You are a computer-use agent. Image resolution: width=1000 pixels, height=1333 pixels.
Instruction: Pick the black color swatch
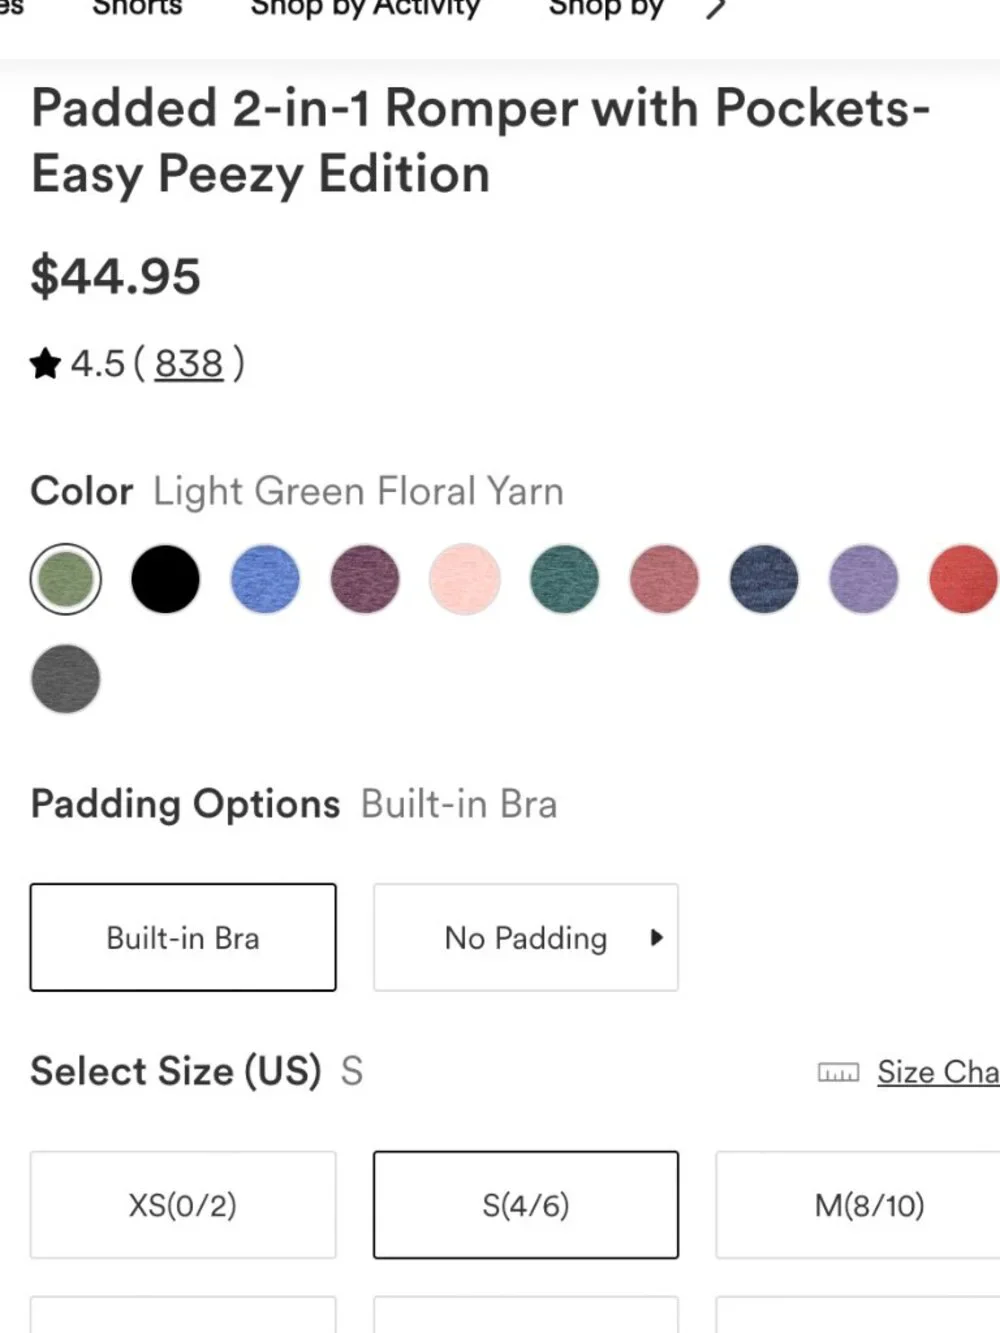click(x=165, y=579)
